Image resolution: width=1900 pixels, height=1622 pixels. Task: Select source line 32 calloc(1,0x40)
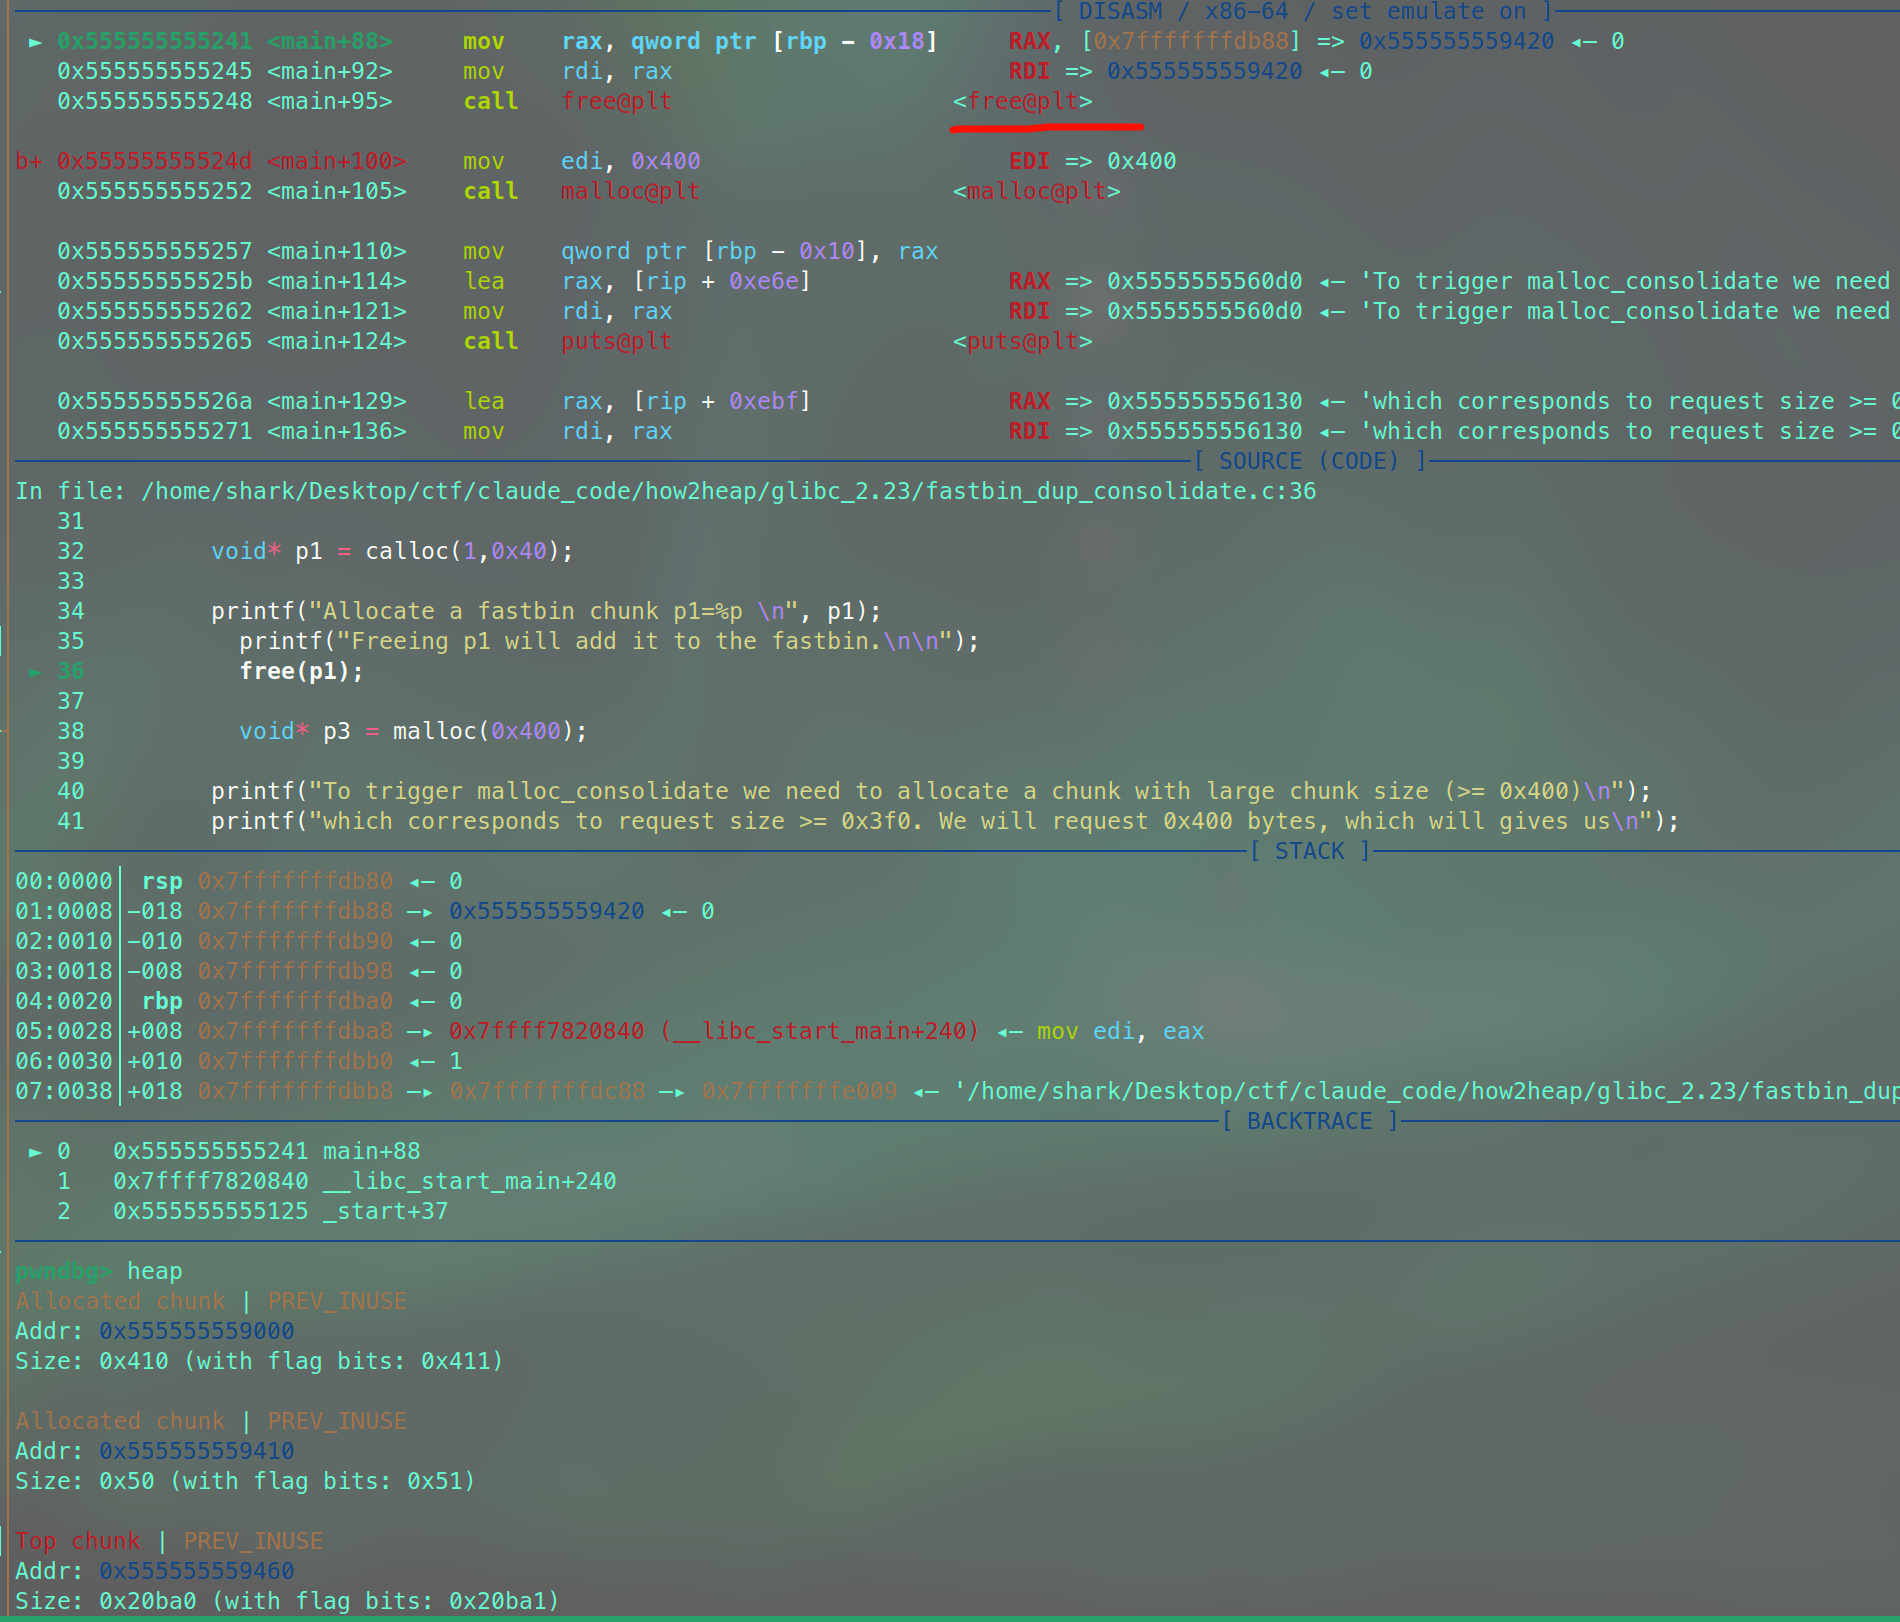tap(392, 551)
